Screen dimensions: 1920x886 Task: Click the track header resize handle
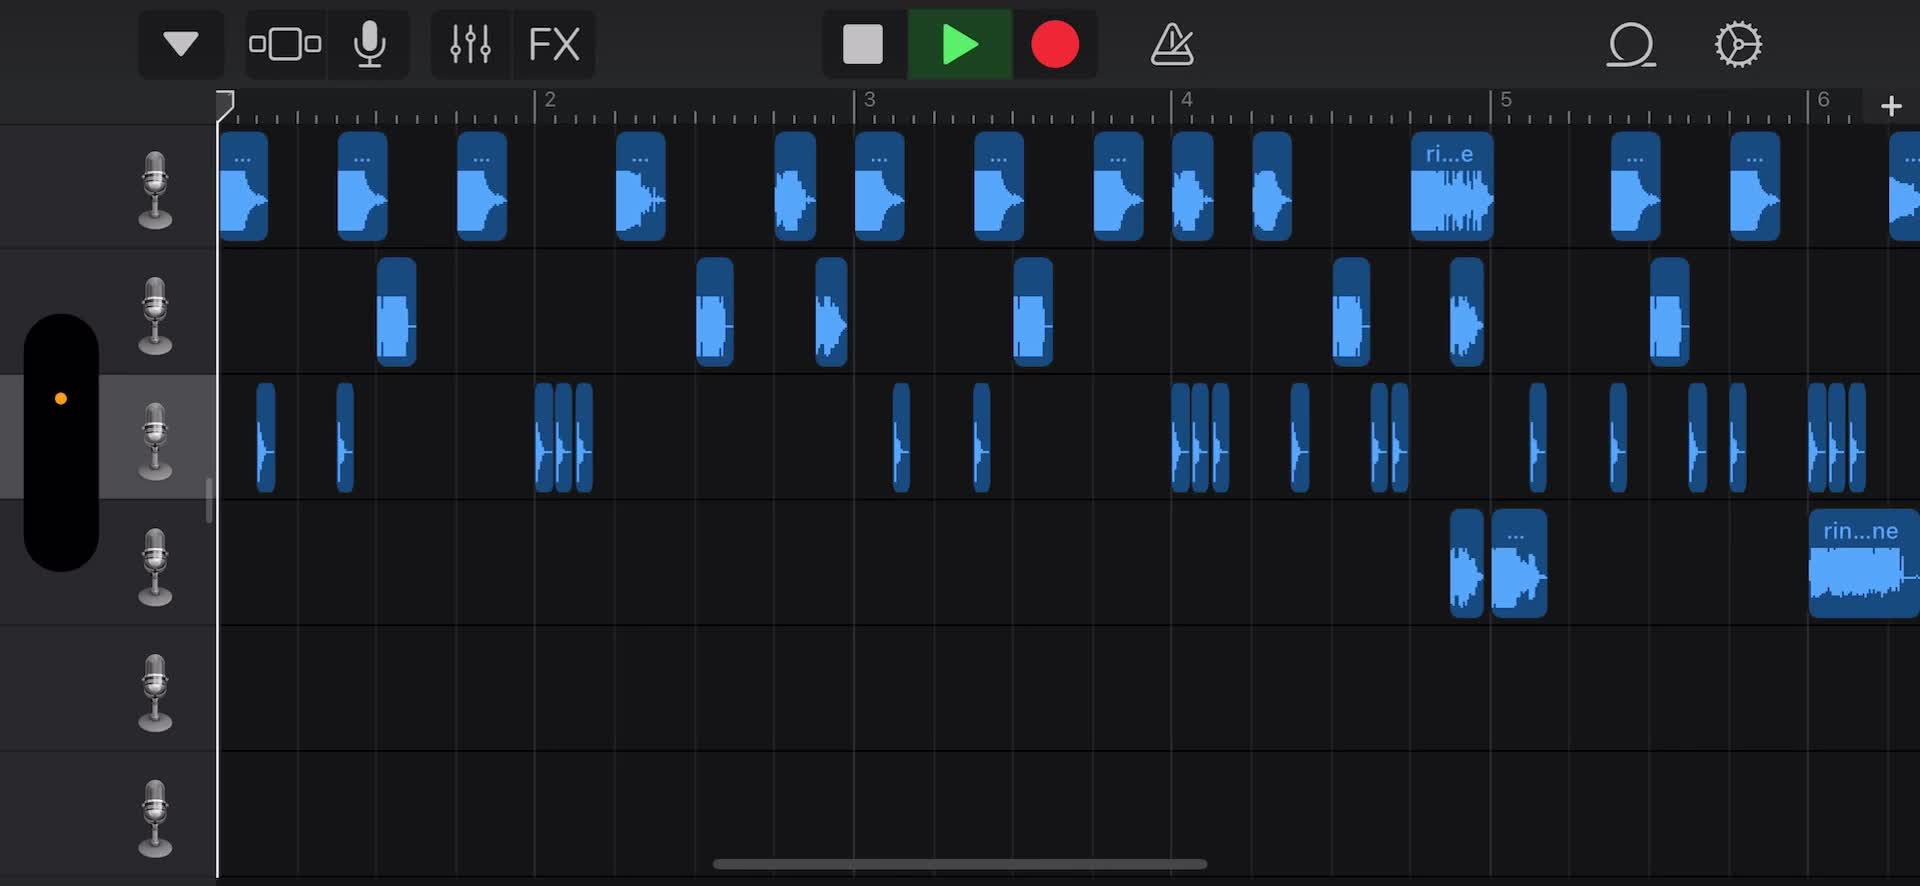(209, 500)
